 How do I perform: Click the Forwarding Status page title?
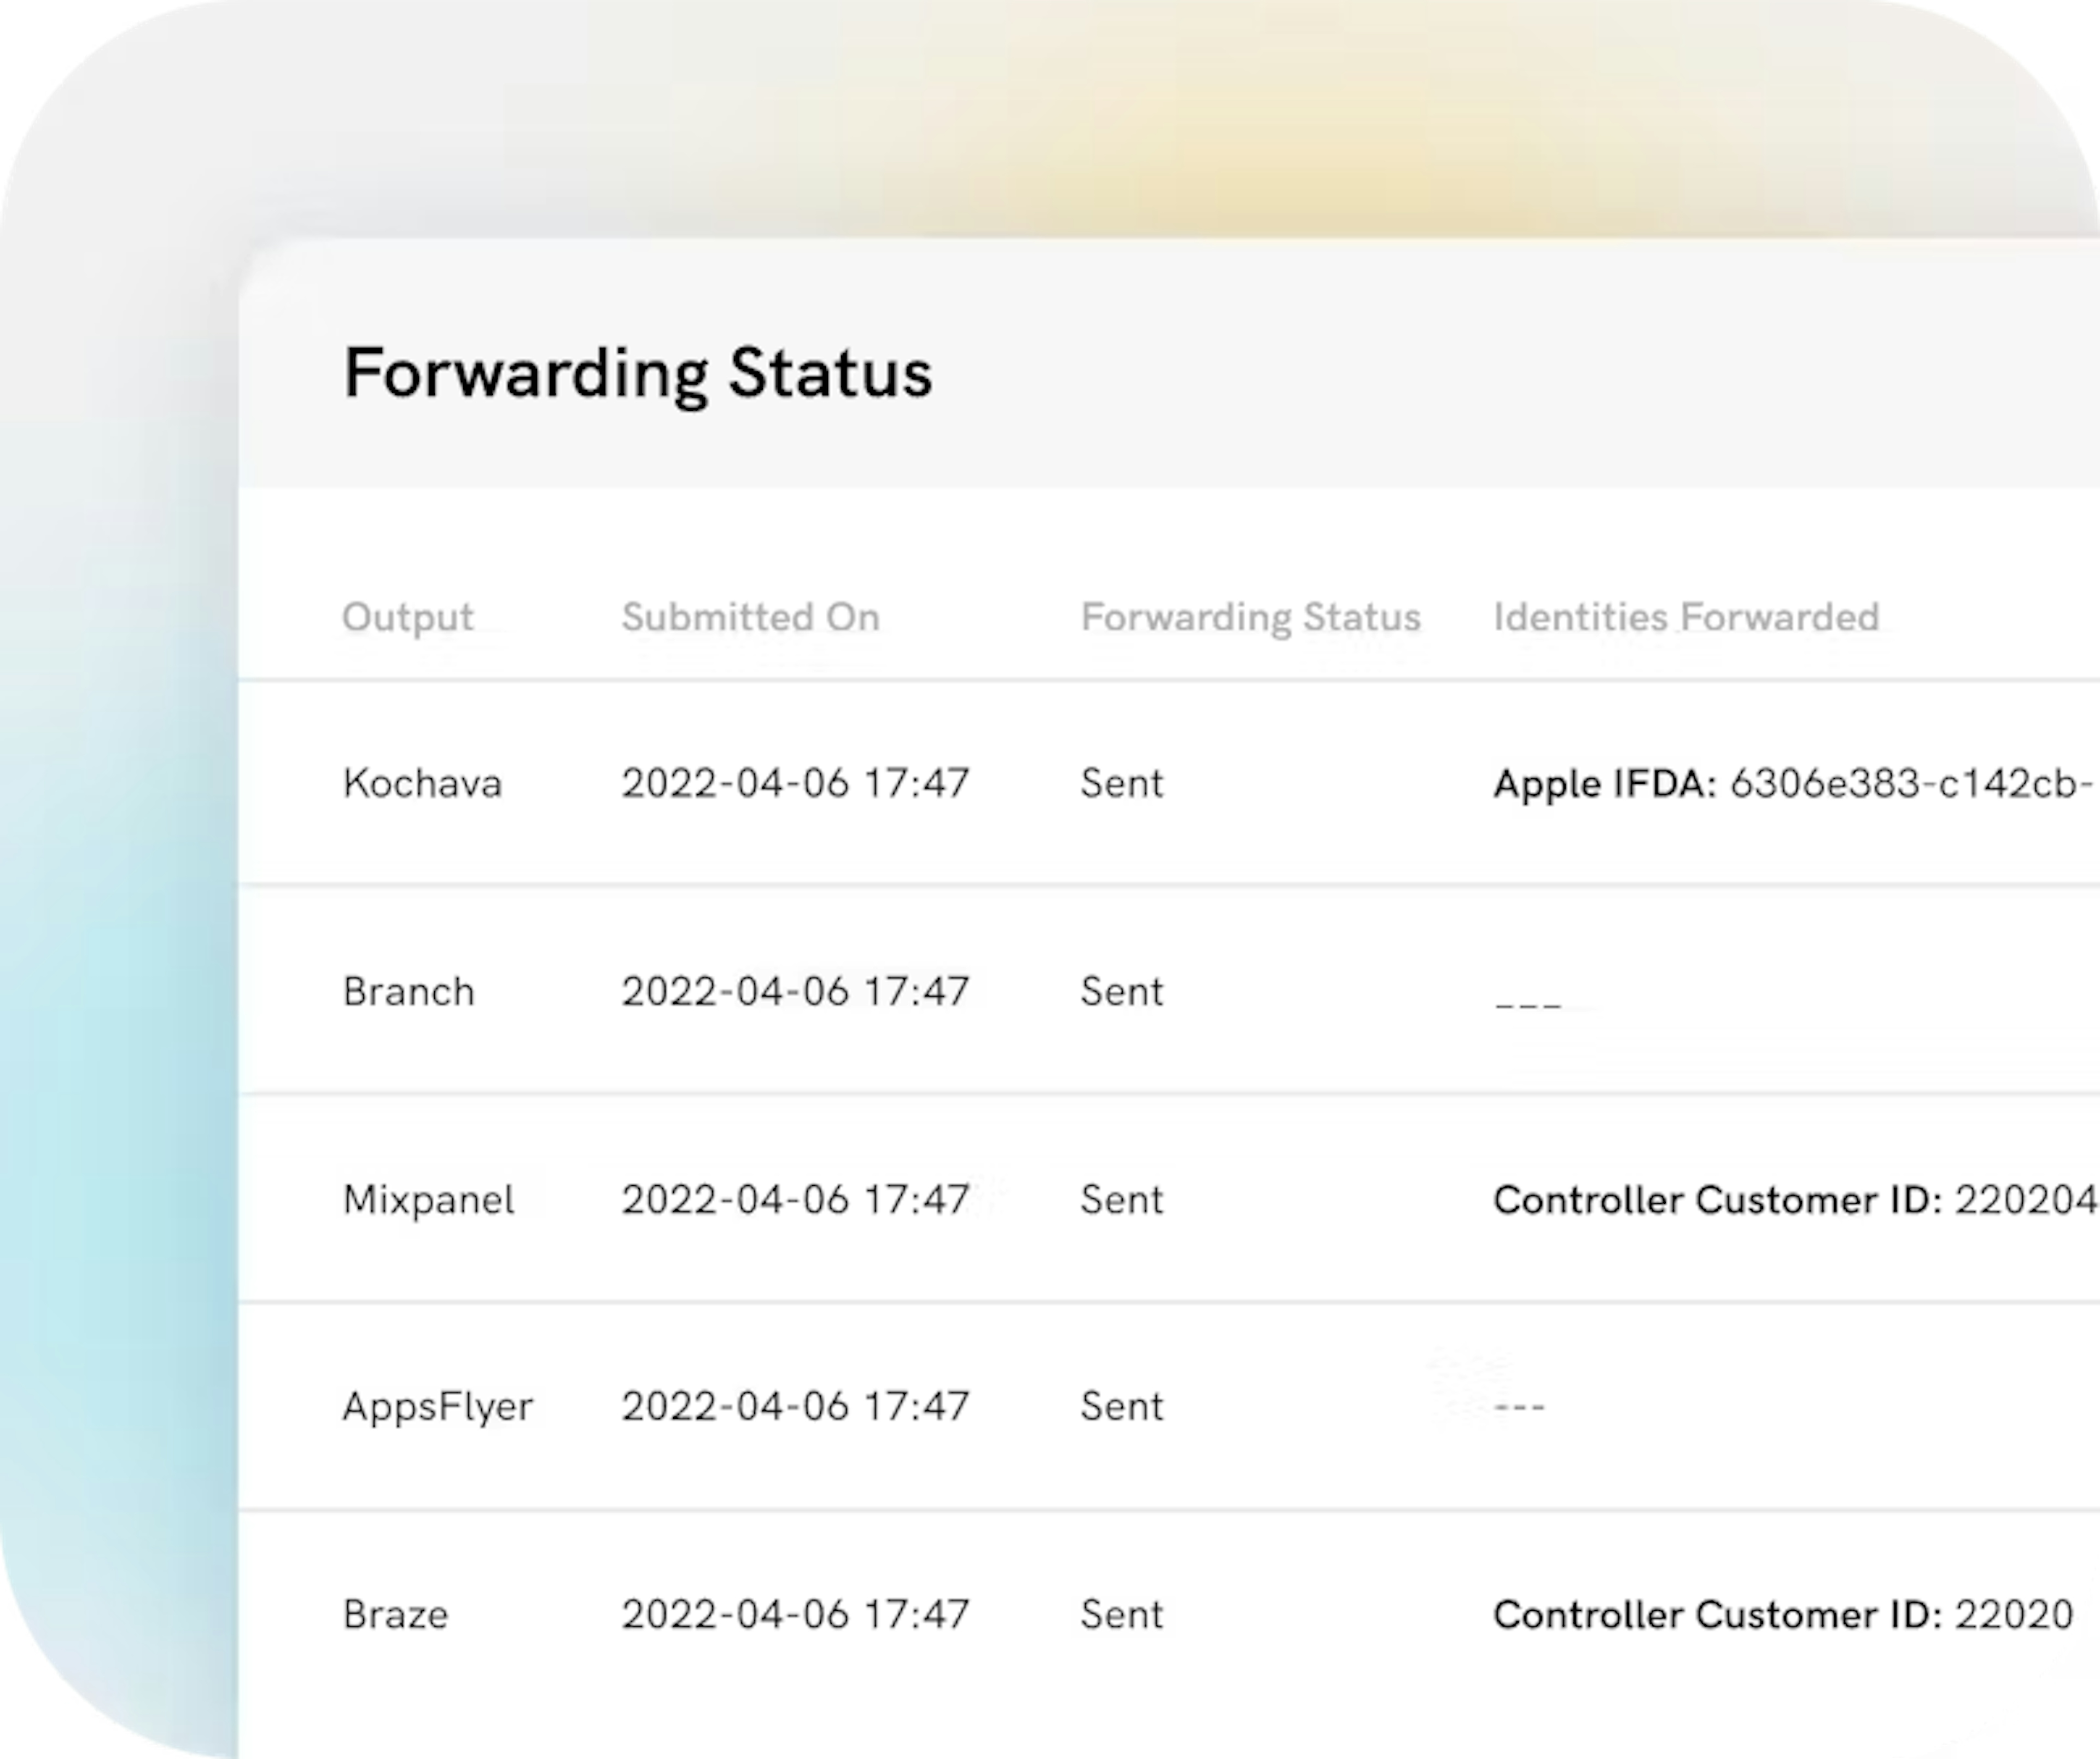(x=639, y=374)
